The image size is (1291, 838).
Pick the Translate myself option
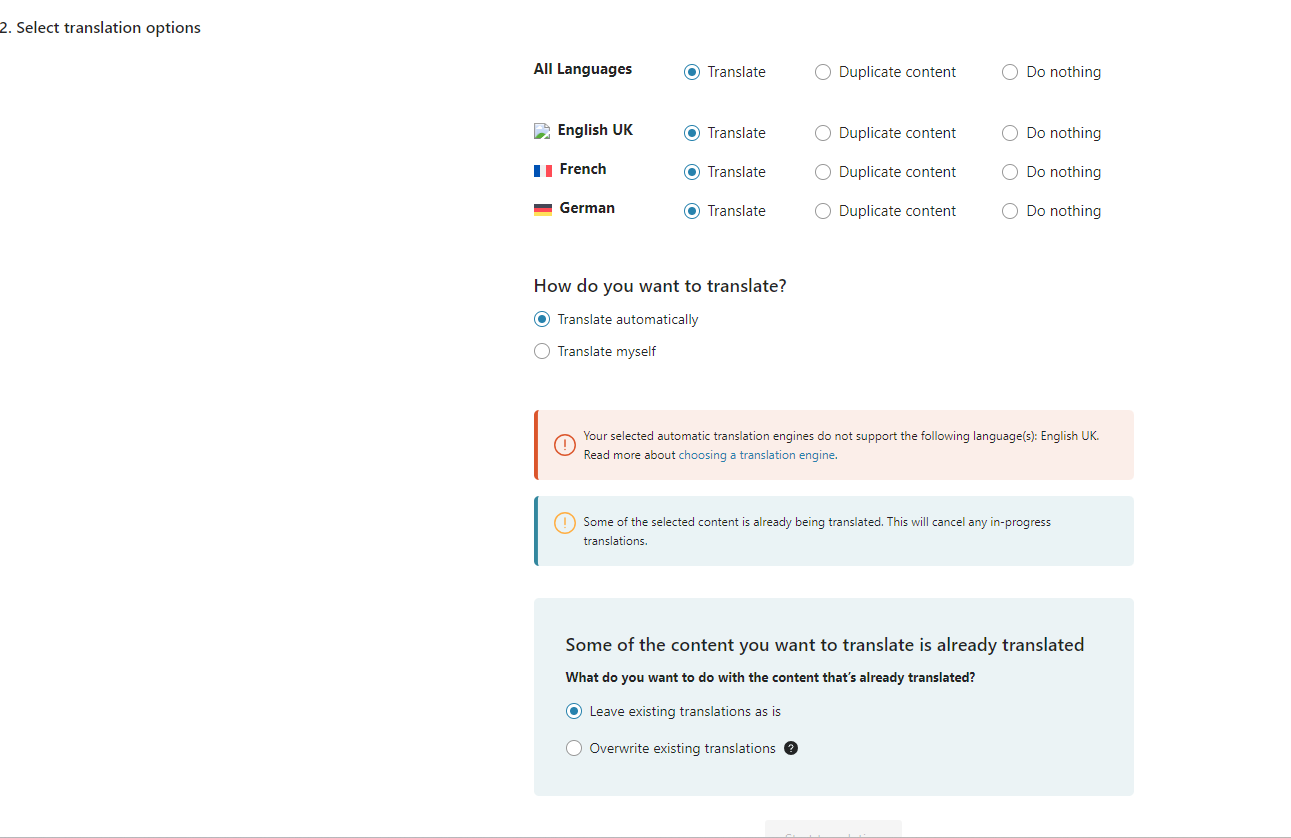542,351
